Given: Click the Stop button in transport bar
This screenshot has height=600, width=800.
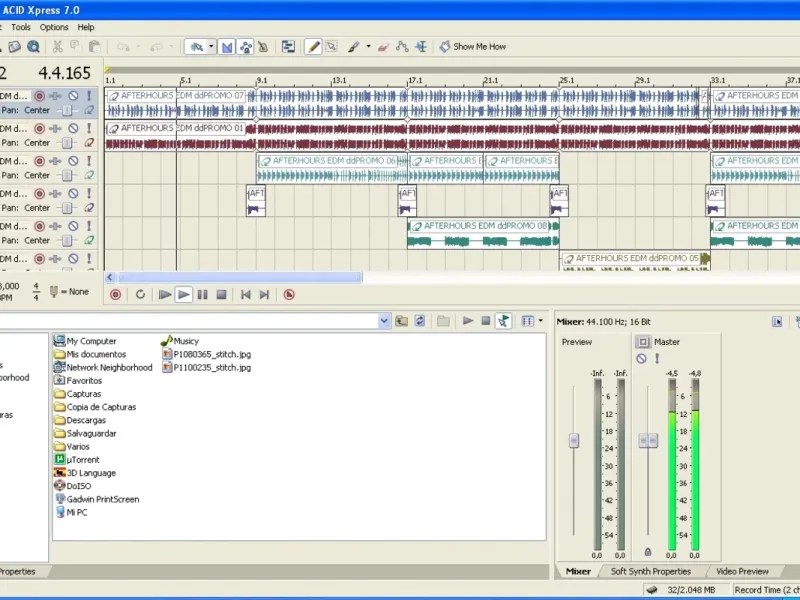Looking at the screenshot, I should pyautogui.click(x=221, y=295).
